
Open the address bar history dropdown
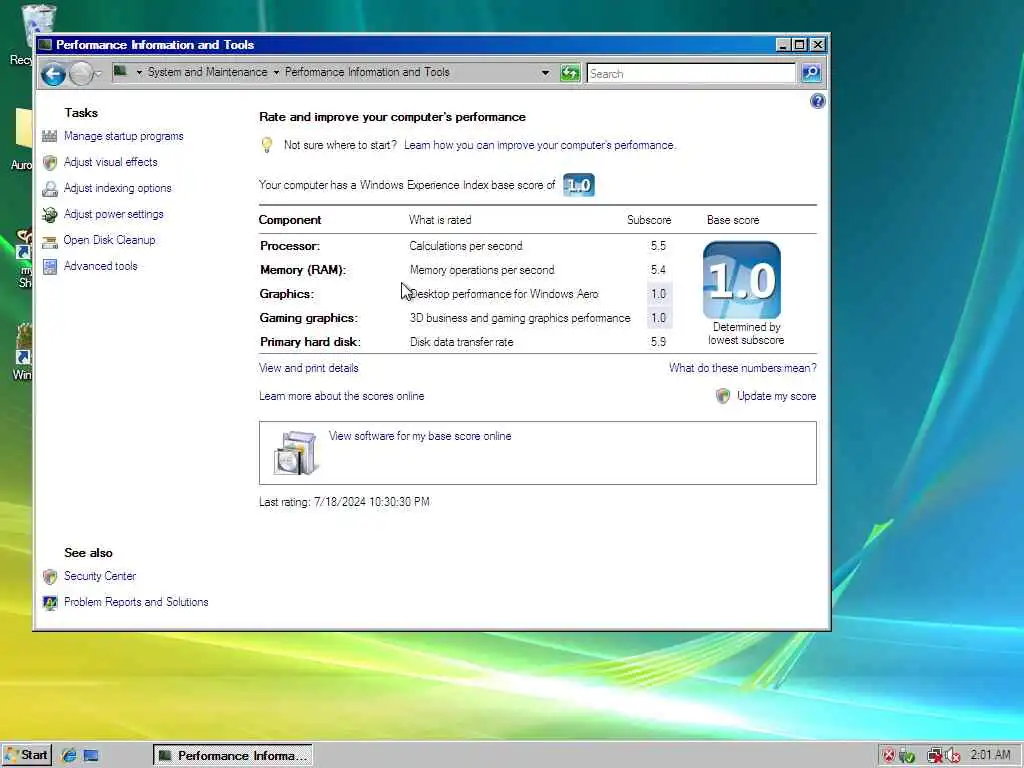(545, 73)
